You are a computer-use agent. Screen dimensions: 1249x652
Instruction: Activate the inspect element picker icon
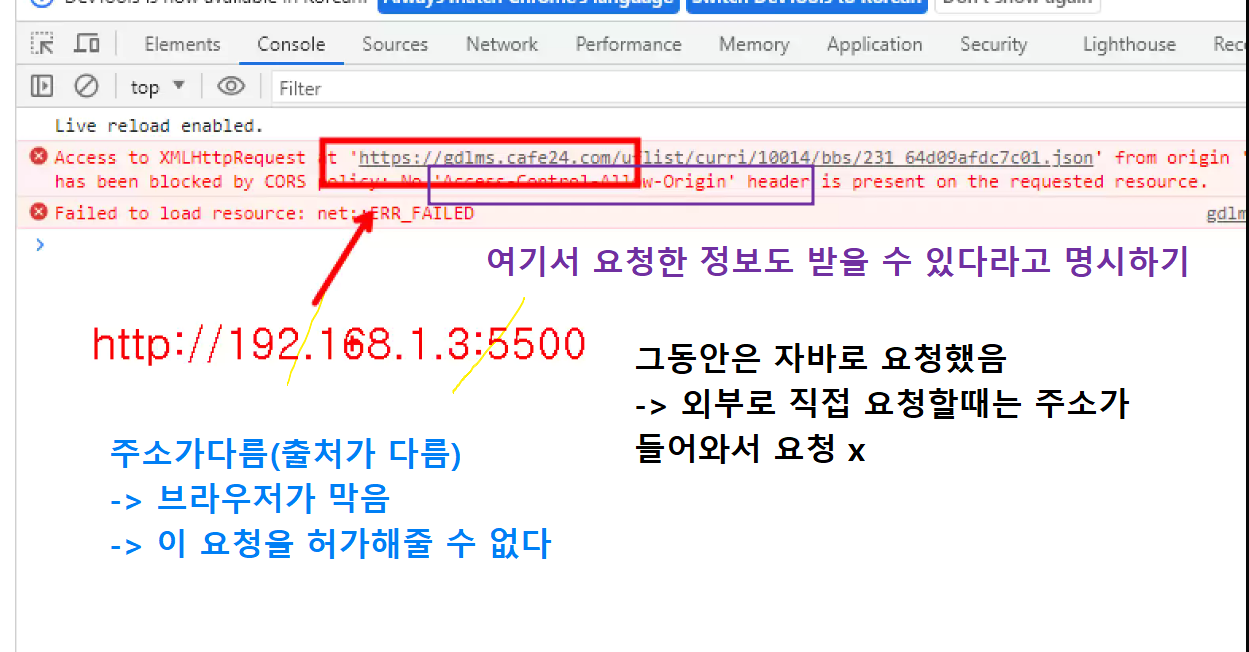(x=42, y=44)
